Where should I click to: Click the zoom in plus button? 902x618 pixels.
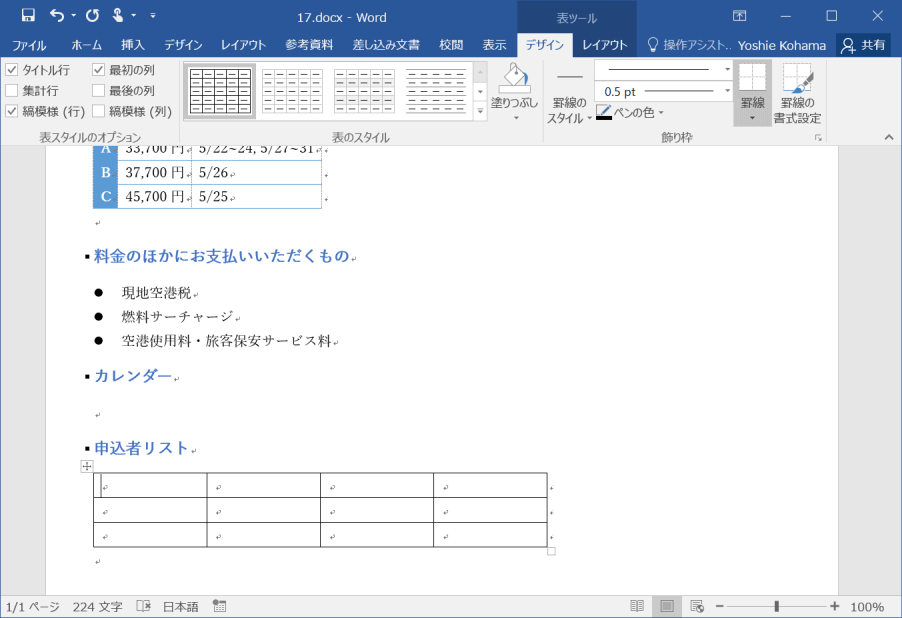[835, 606]
